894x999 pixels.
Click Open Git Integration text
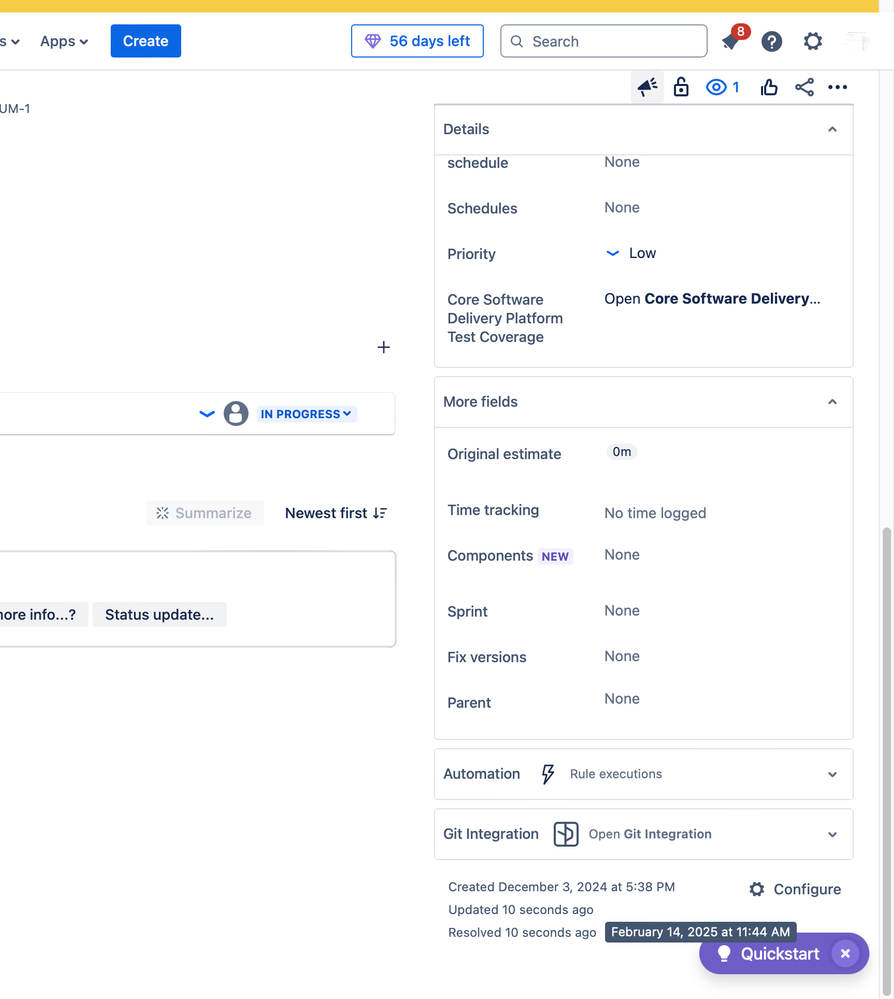point(650,834)
